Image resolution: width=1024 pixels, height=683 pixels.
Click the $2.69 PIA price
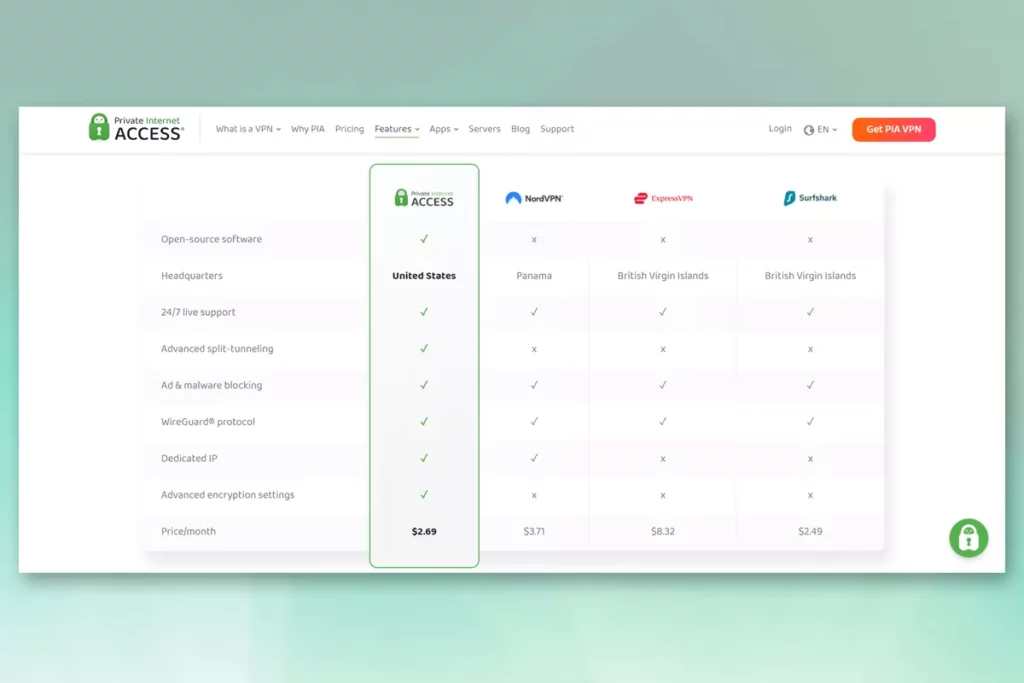[424, 532]
